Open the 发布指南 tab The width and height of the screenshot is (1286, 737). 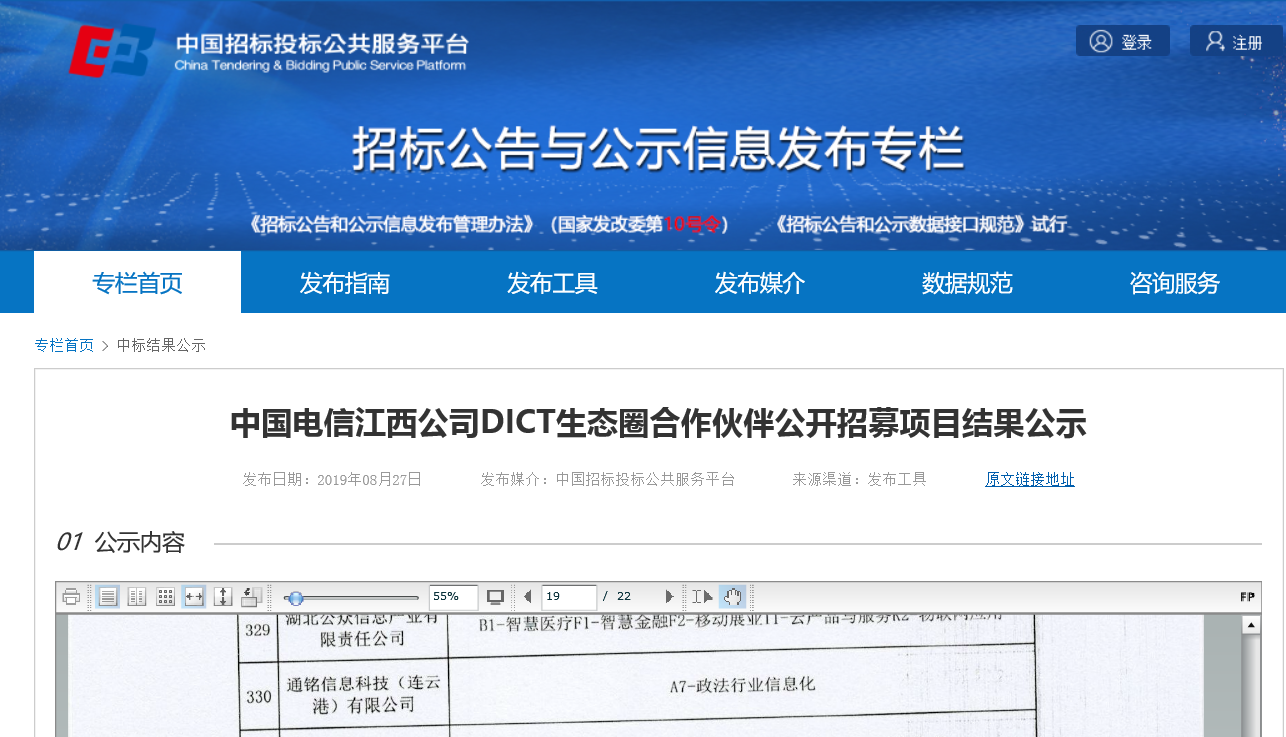(x=344, y=283)
